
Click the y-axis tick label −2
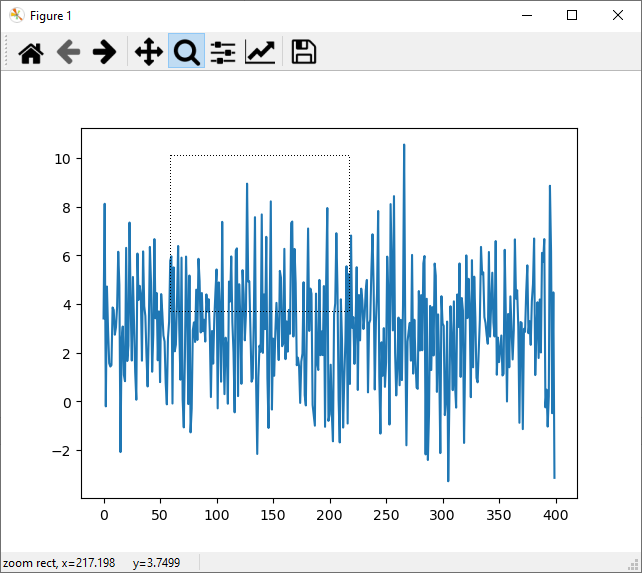(61, 451)
